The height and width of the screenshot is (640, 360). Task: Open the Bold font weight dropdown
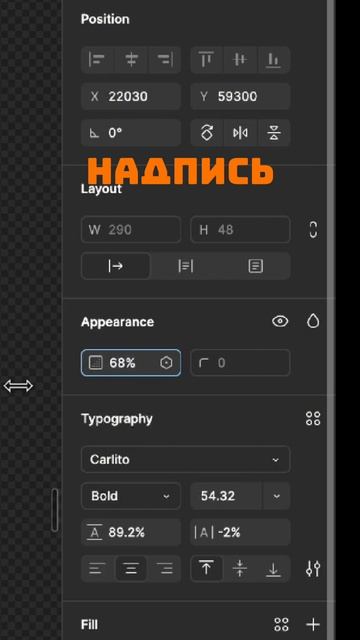[x=131, y=496]
